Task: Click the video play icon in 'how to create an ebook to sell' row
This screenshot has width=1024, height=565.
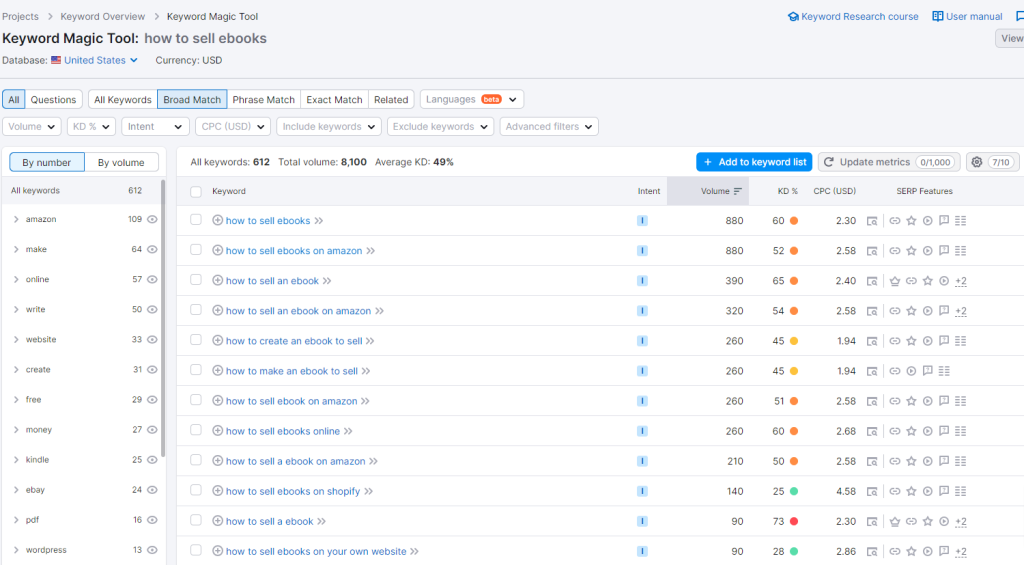Action: pyautogui.click(x=927, y=341)
